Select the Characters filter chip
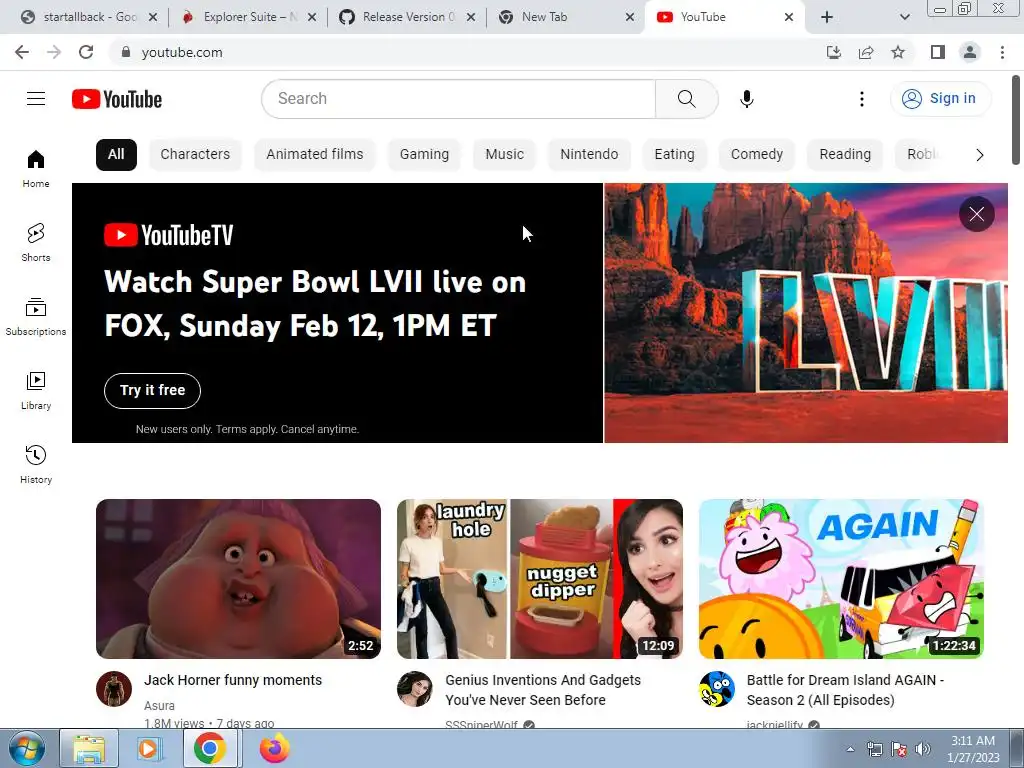 tap(195, 155)
